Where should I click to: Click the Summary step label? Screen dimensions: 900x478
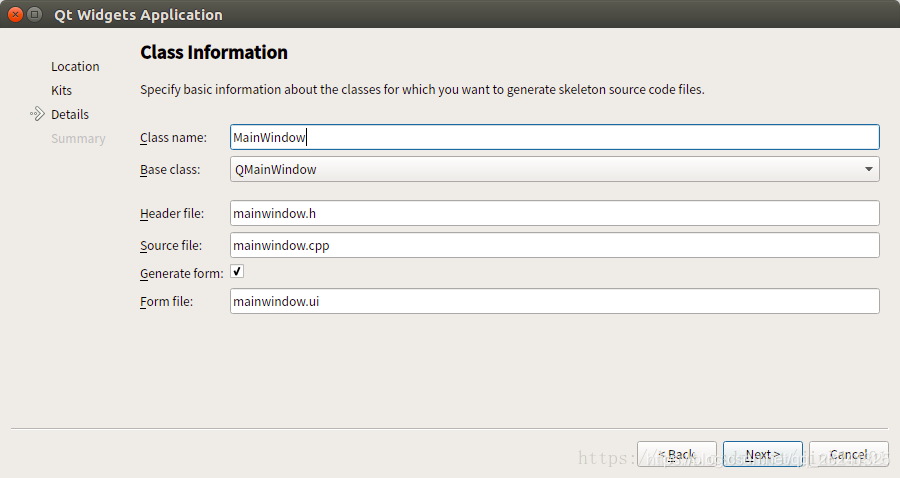(78, 139)
